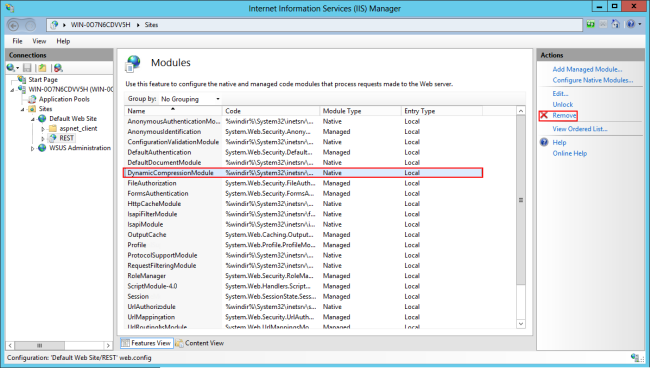650x368 pixels.
Task: Click Sites in the address breadcrumb
Action: tap(151, 25)
